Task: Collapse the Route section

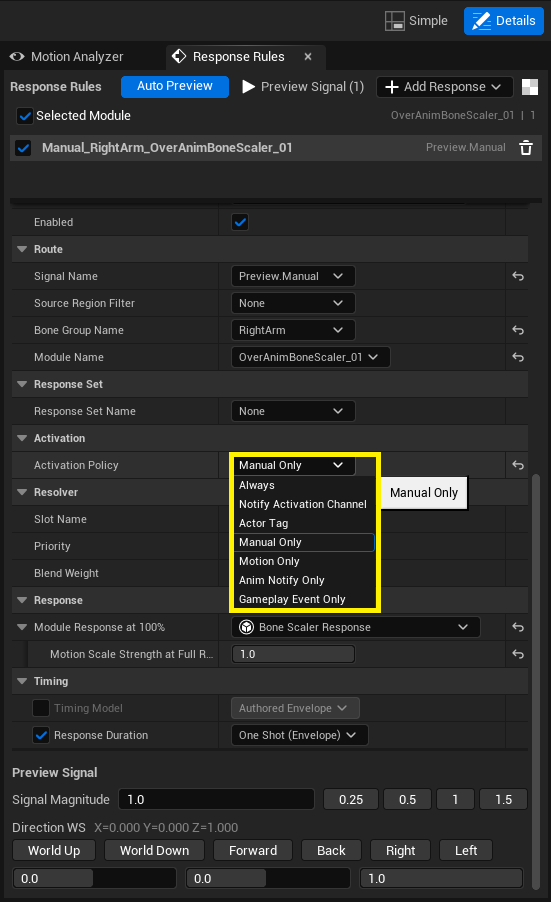Action: [22, 249]
